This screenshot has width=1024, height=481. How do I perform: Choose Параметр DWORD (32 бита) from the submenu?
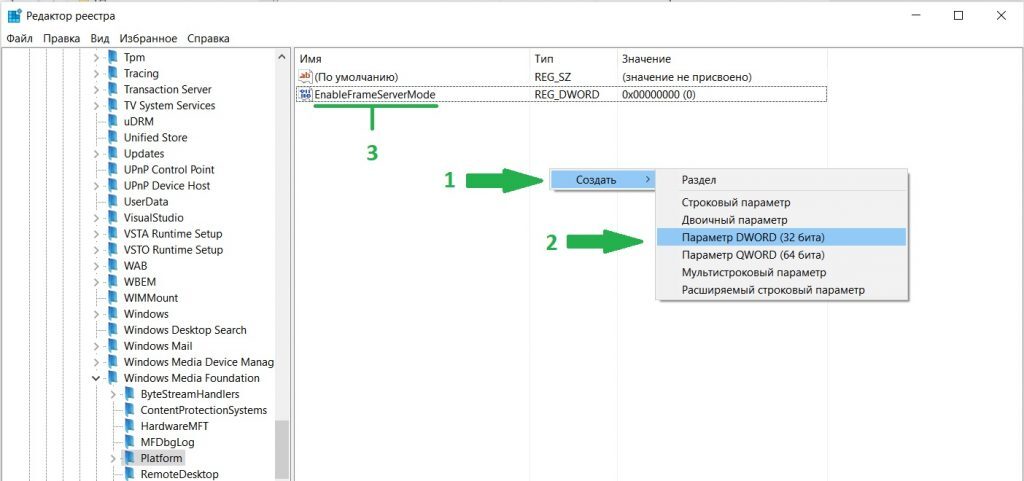[753, 237]
